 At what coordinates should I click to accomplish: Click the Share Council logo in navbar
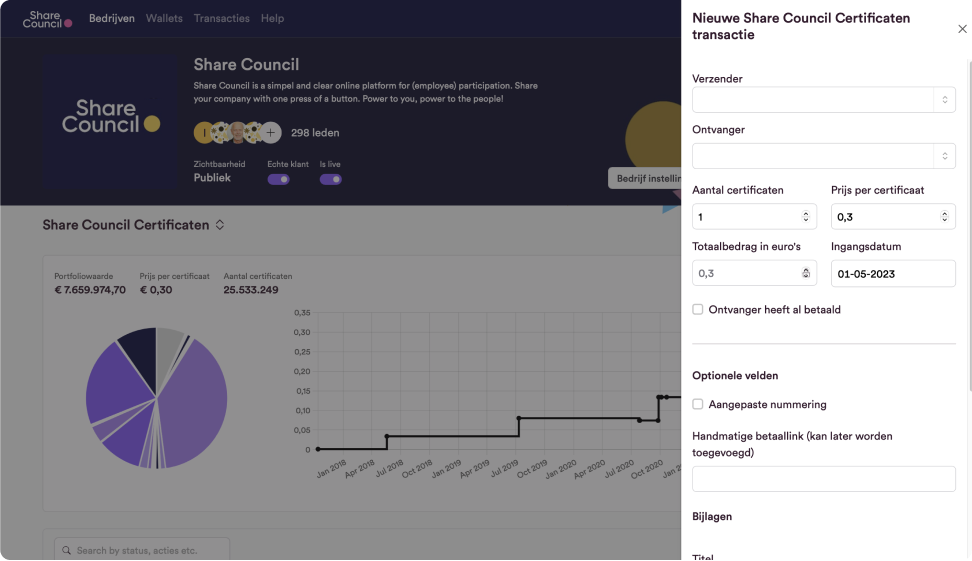[x=47, y=19]
